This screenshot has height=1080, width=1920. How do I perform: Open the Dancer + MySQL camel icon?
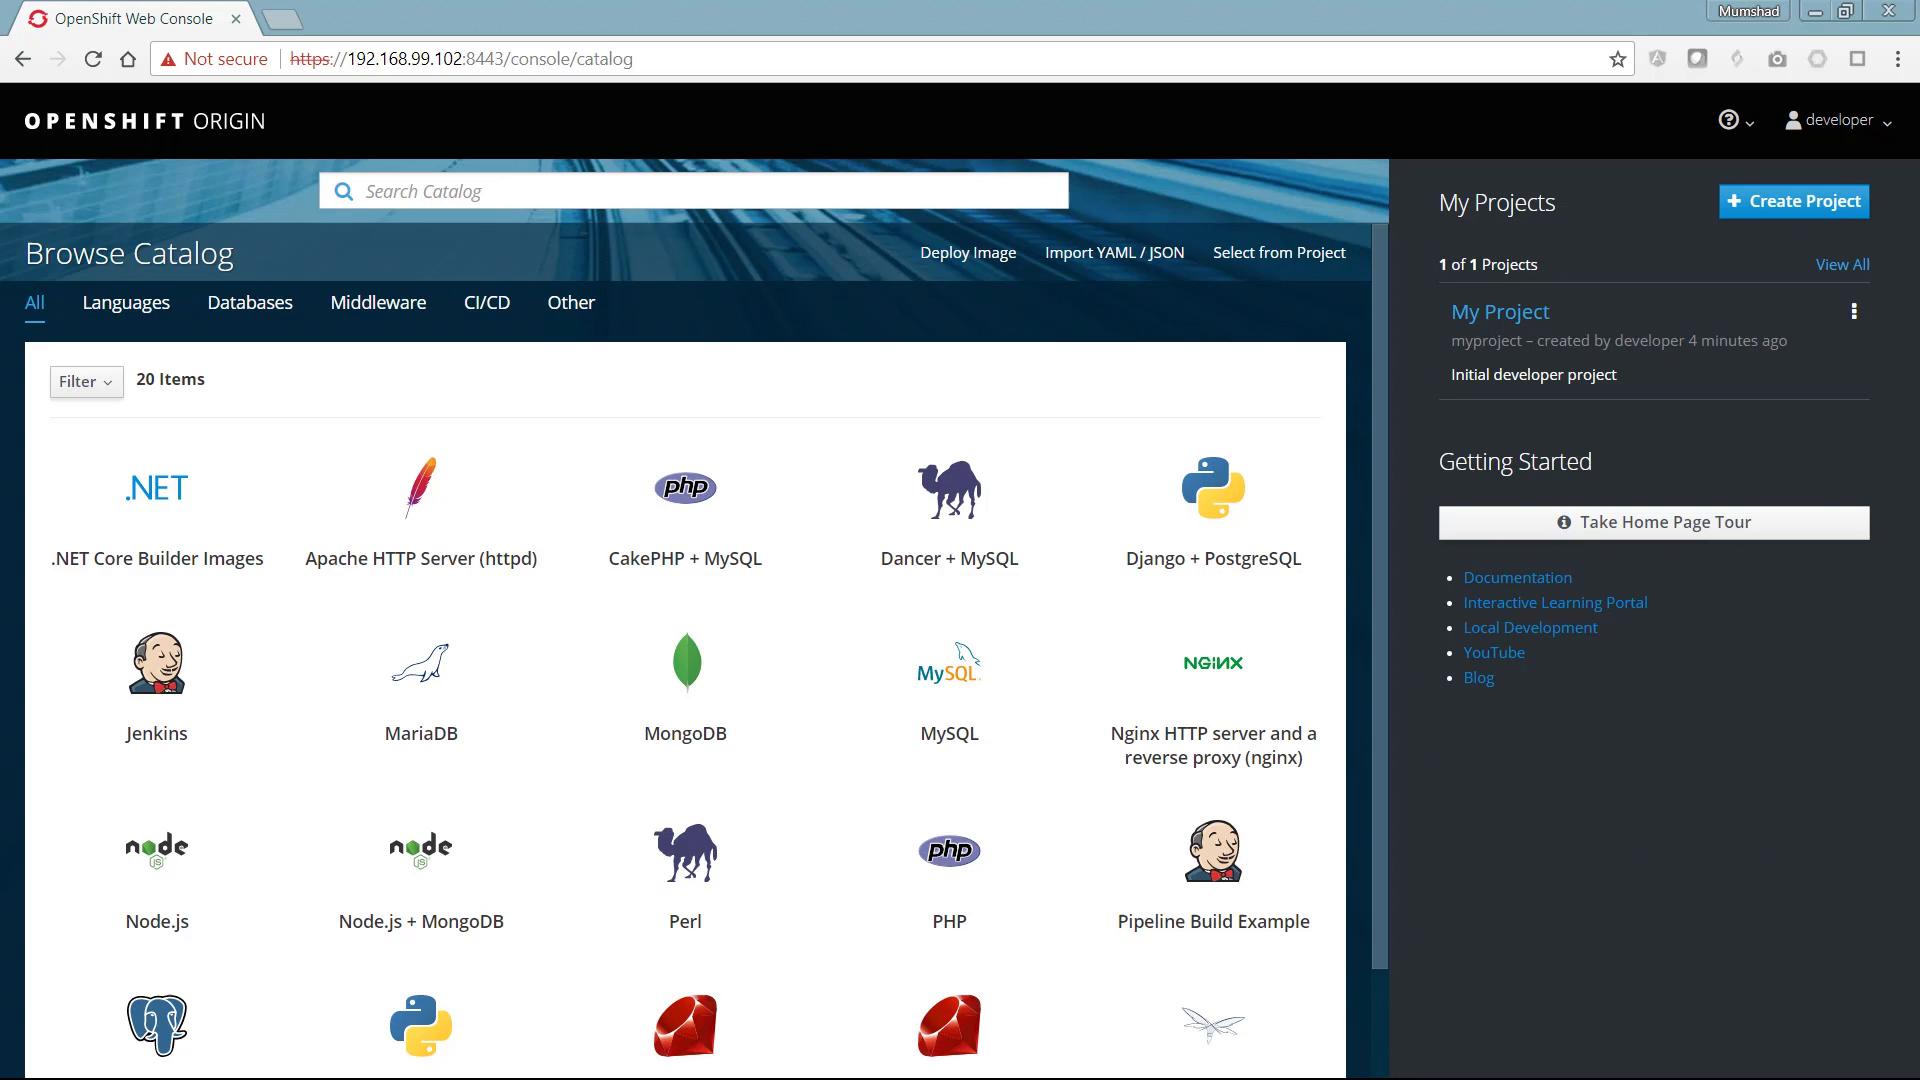949,489
